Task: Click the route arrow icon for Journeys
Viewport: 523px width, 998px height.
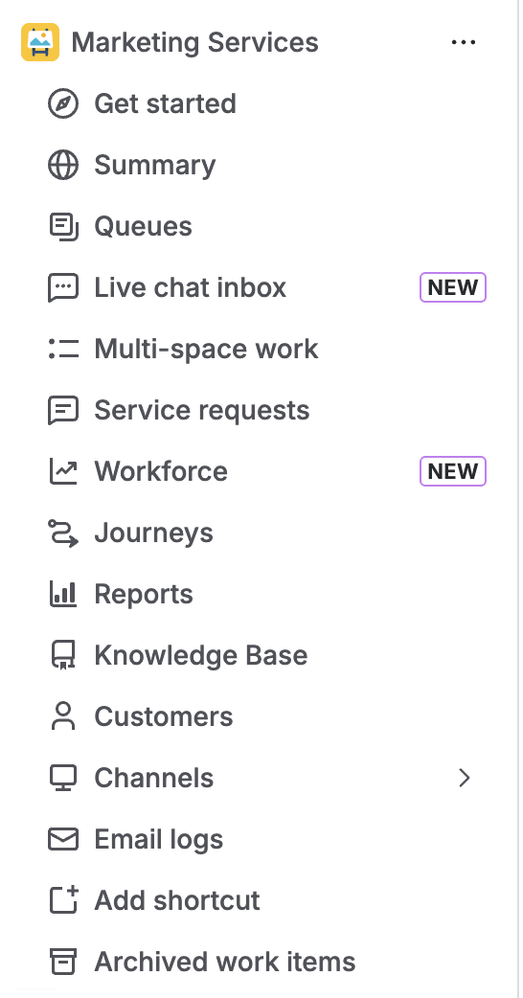Action: (64, 533)
